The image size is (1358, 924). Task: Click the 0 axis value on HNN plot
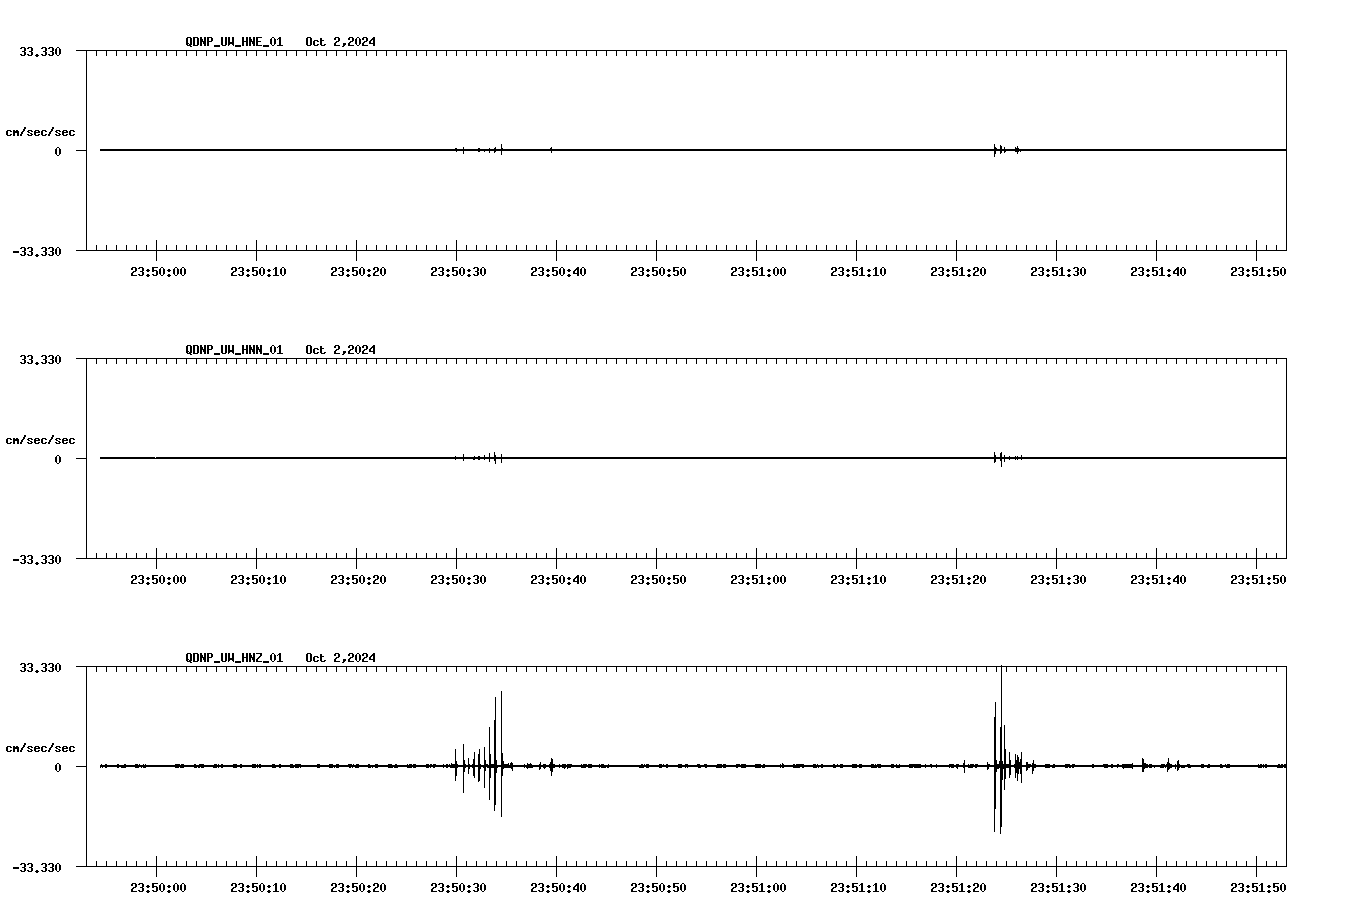58,459
